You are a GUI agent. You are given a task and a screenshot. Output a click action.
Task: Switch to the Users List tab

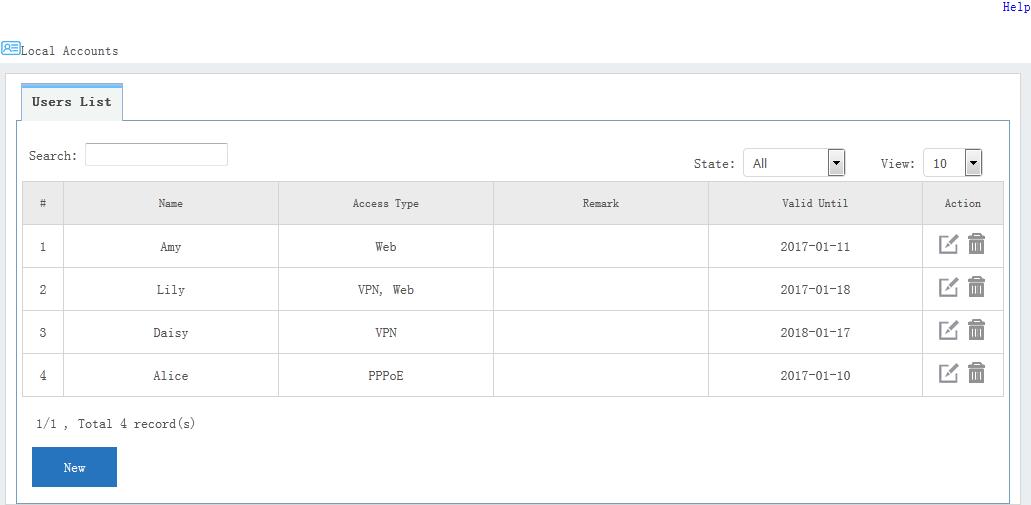[x=72, y=102]
